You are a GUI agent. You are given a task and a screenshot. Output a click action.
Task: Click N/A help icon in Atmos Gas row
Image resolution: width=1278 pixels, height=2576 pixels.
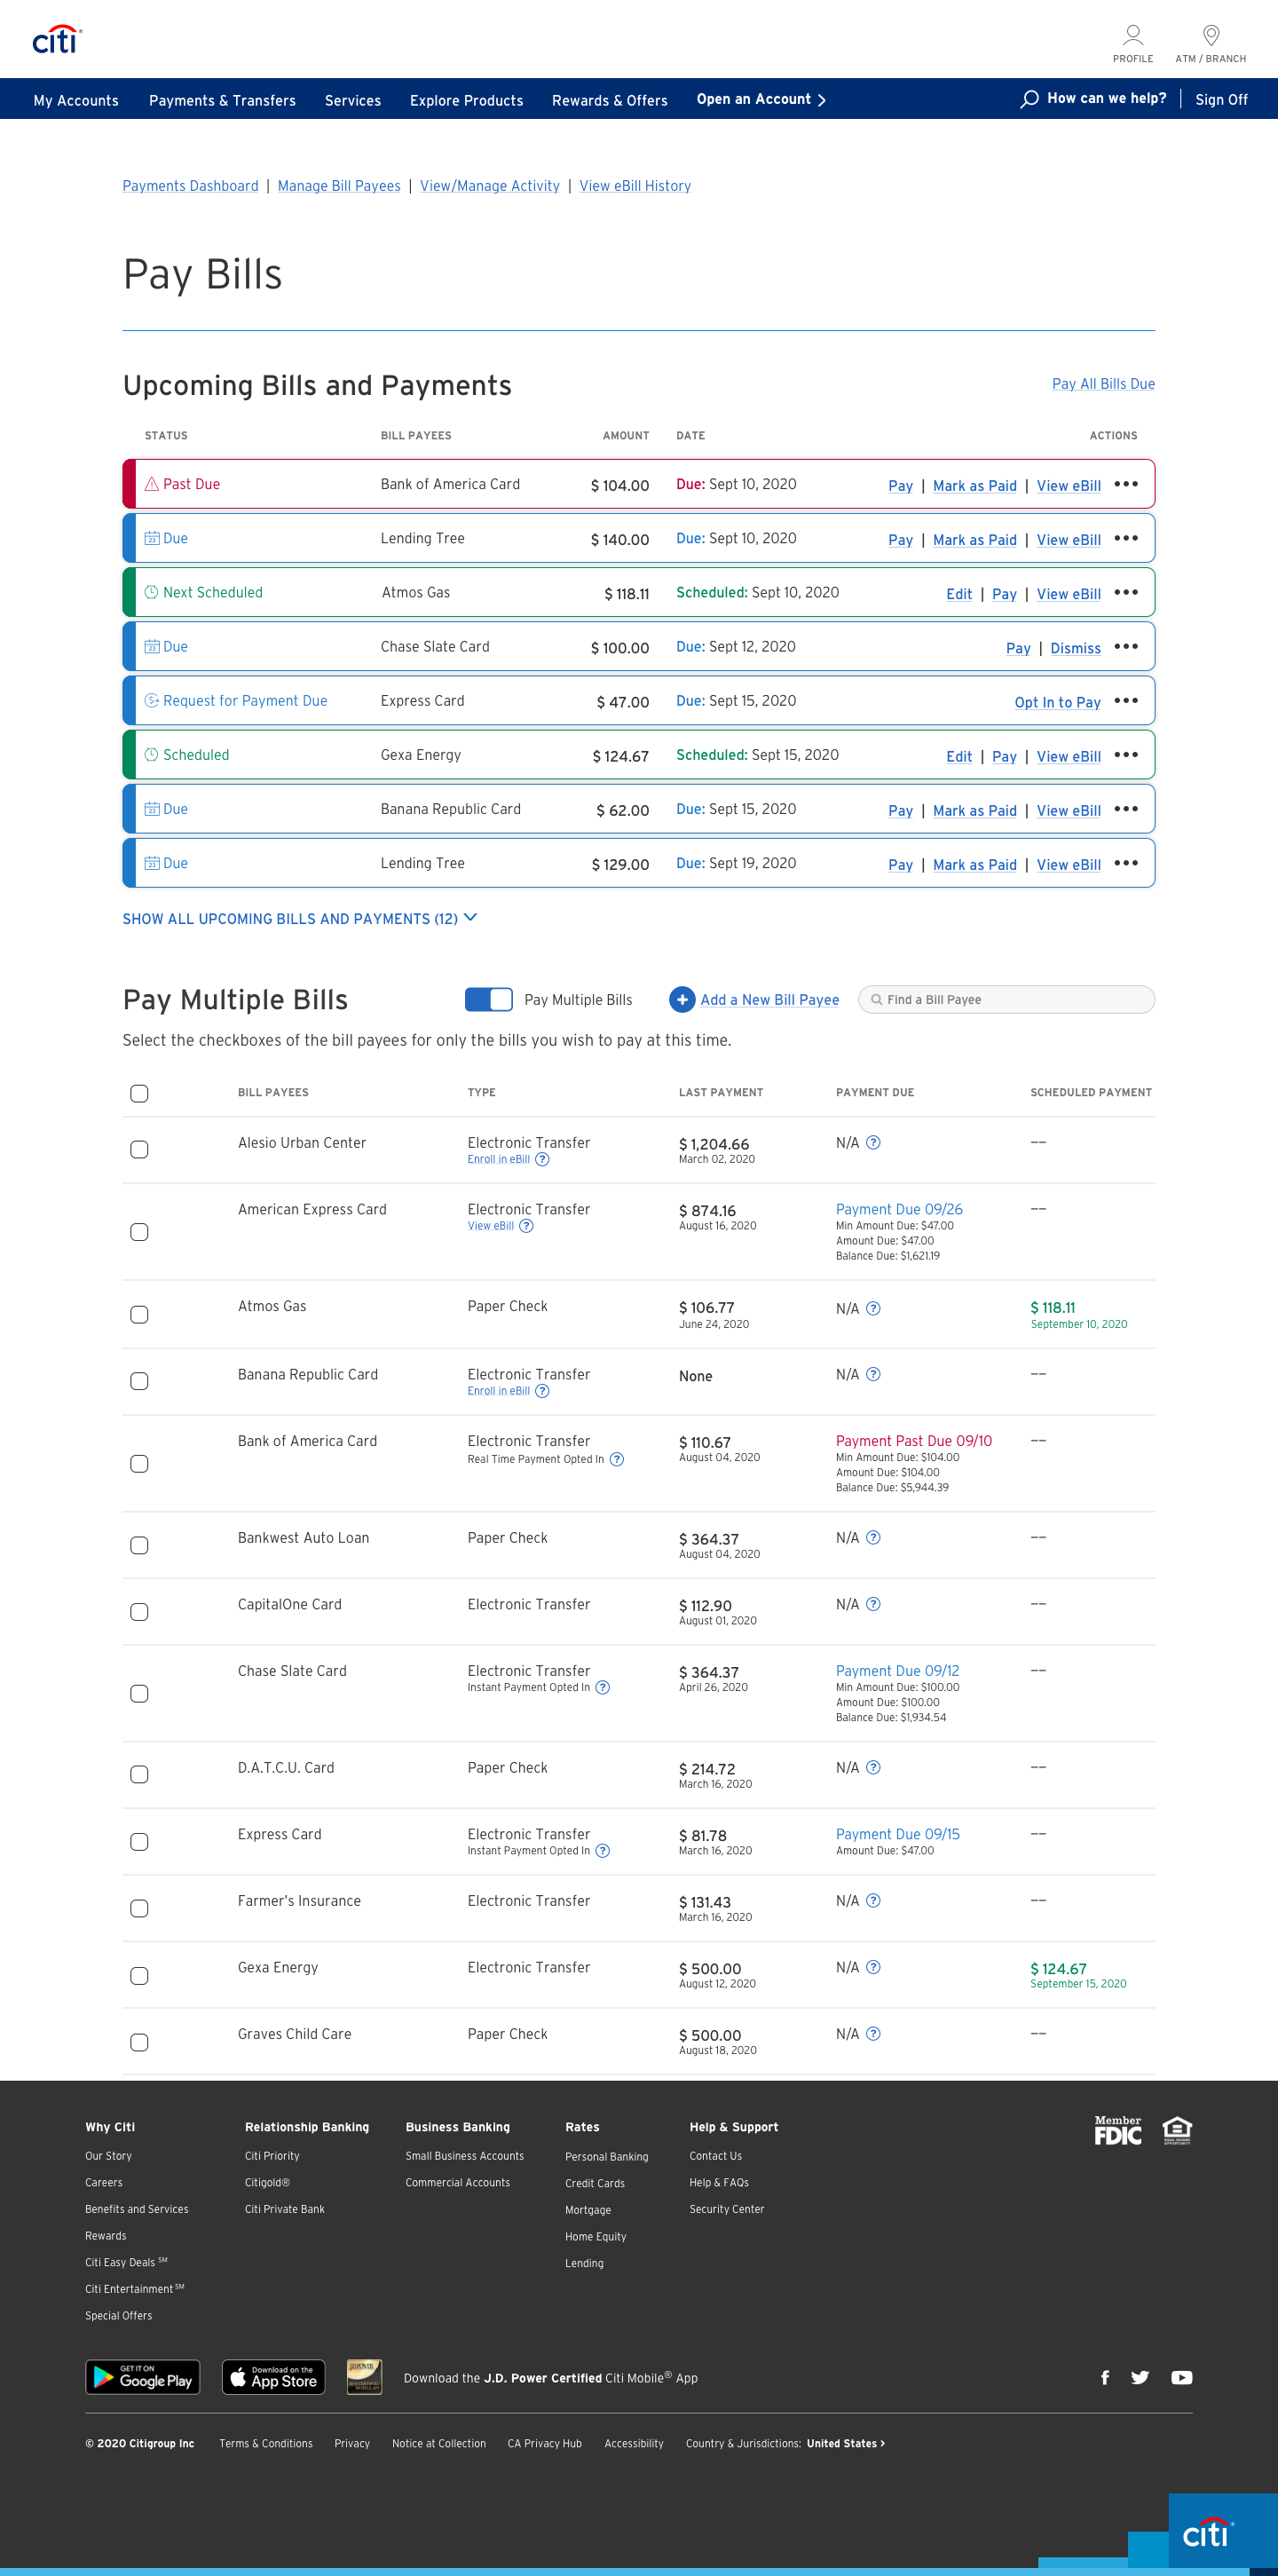click(873, 1308)
